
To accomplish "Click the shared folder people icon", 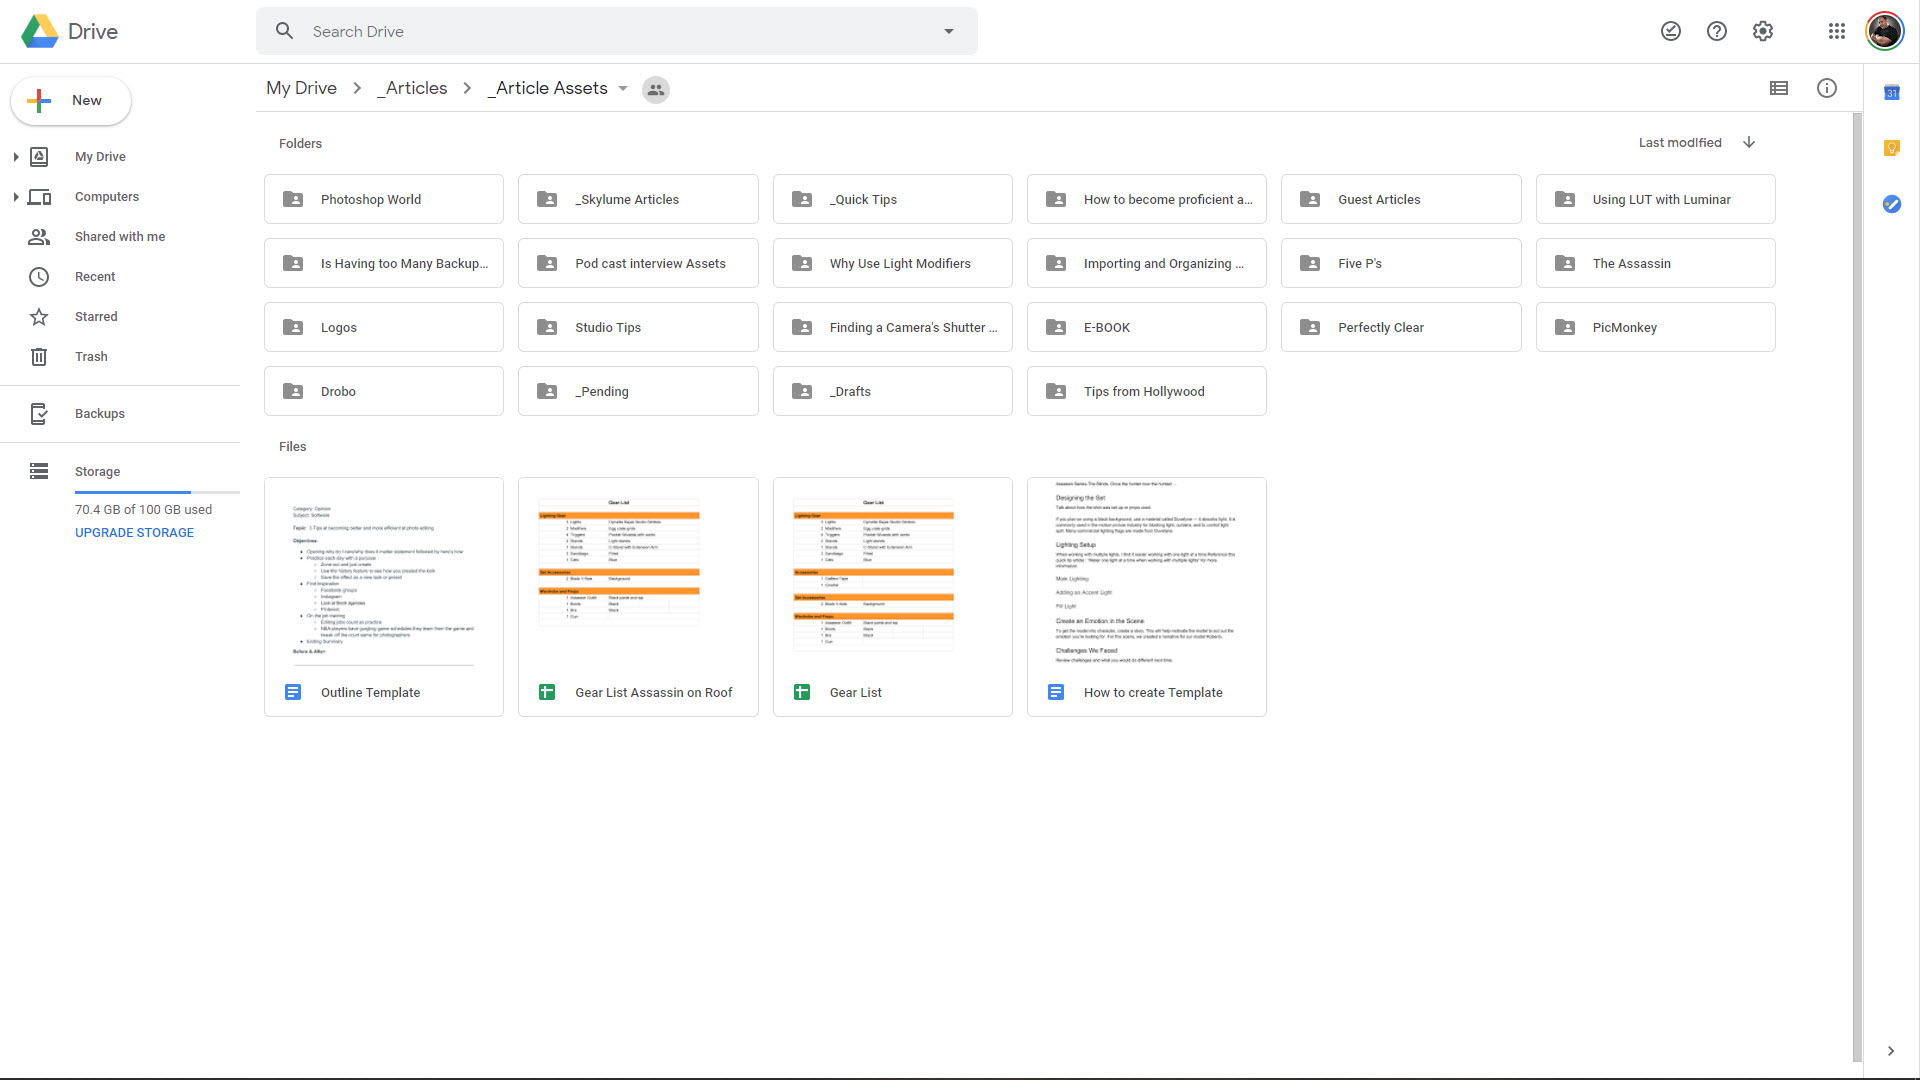I will point(656,89).
